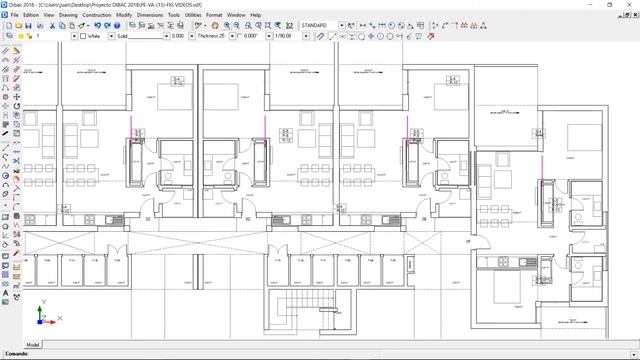Screen dimensions: 640x360
Task: Click the Pan hand icon
Action: click(x=215, y=26)
